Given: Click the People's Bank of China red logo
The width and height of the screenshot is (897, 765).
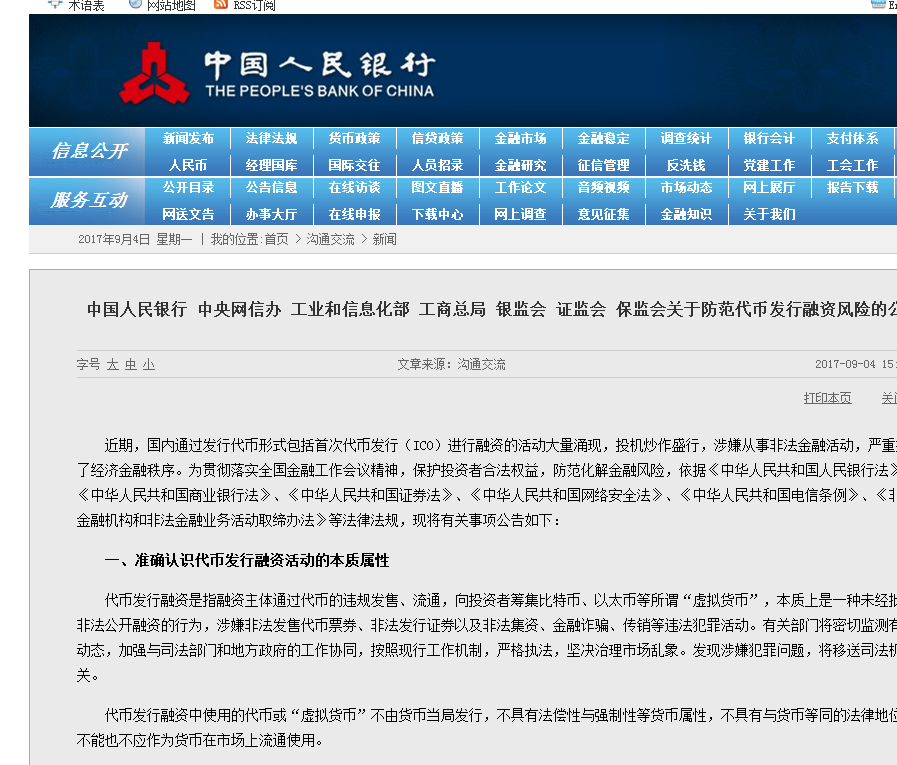Looking at the screenshot, I should [154, 73].
